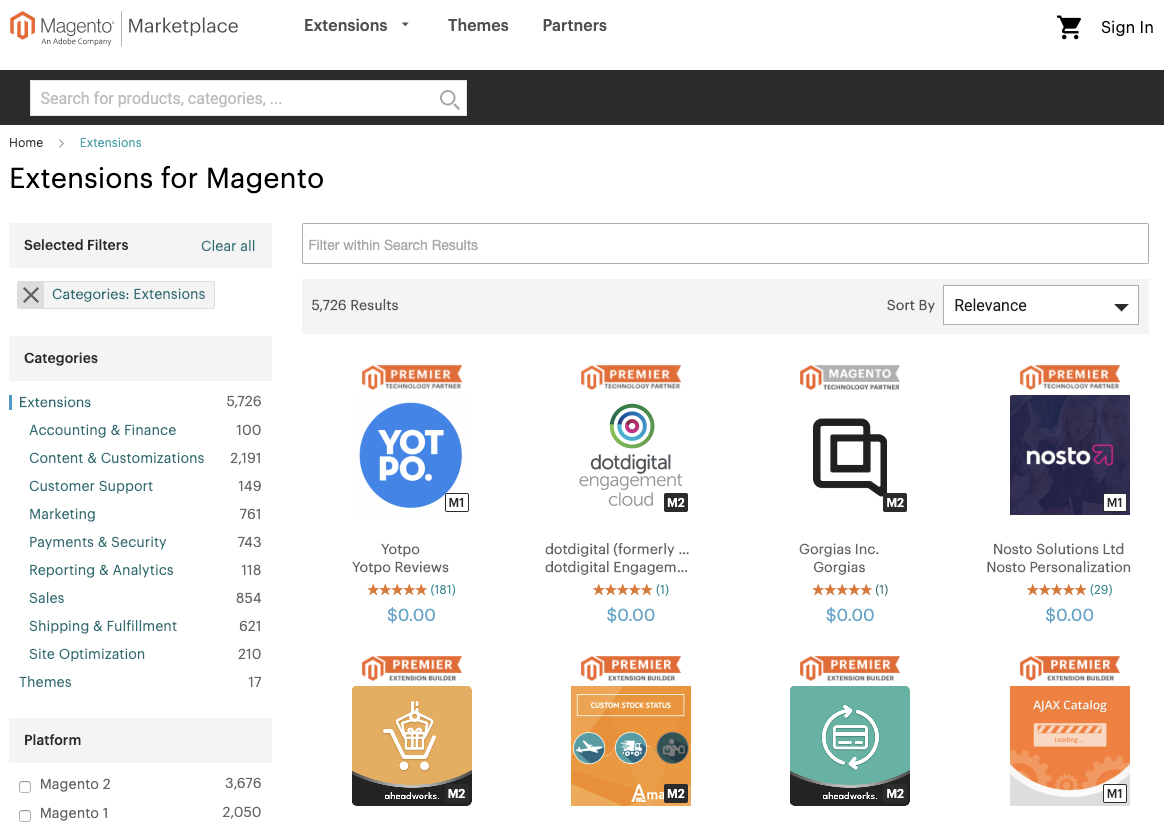Check the Magento 2 platform checkbox
This screenshot has height=829, width=1164.
24,787
